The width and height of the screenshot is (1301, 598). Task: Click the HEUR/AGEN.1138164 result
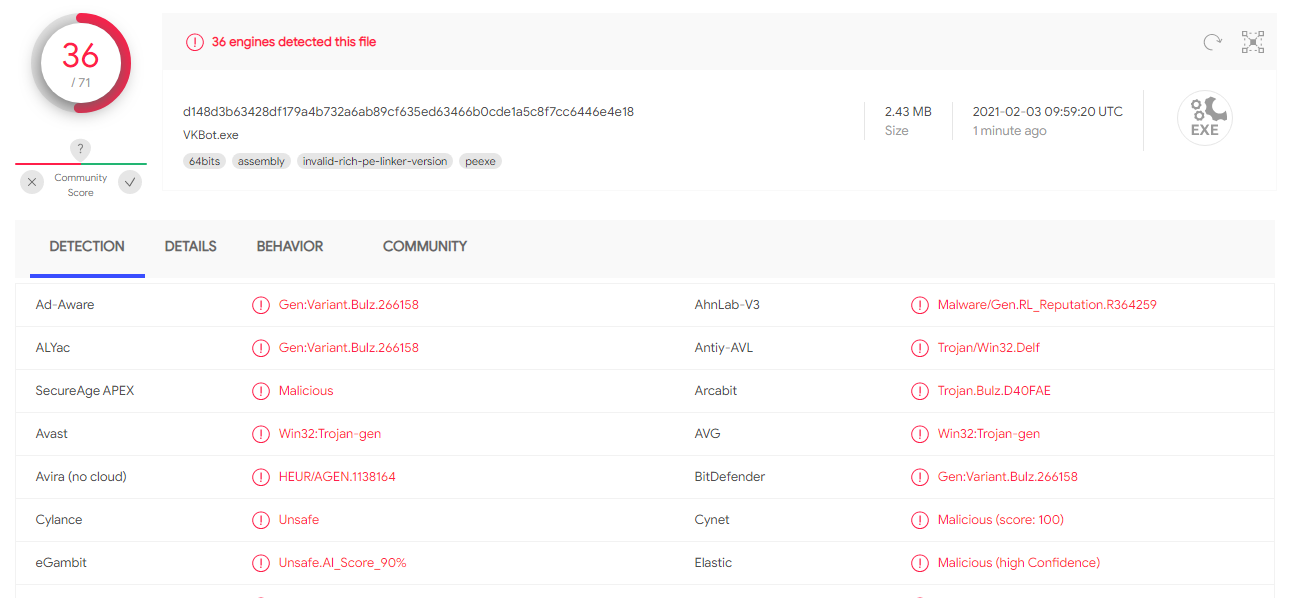click(x=337, y=477)
